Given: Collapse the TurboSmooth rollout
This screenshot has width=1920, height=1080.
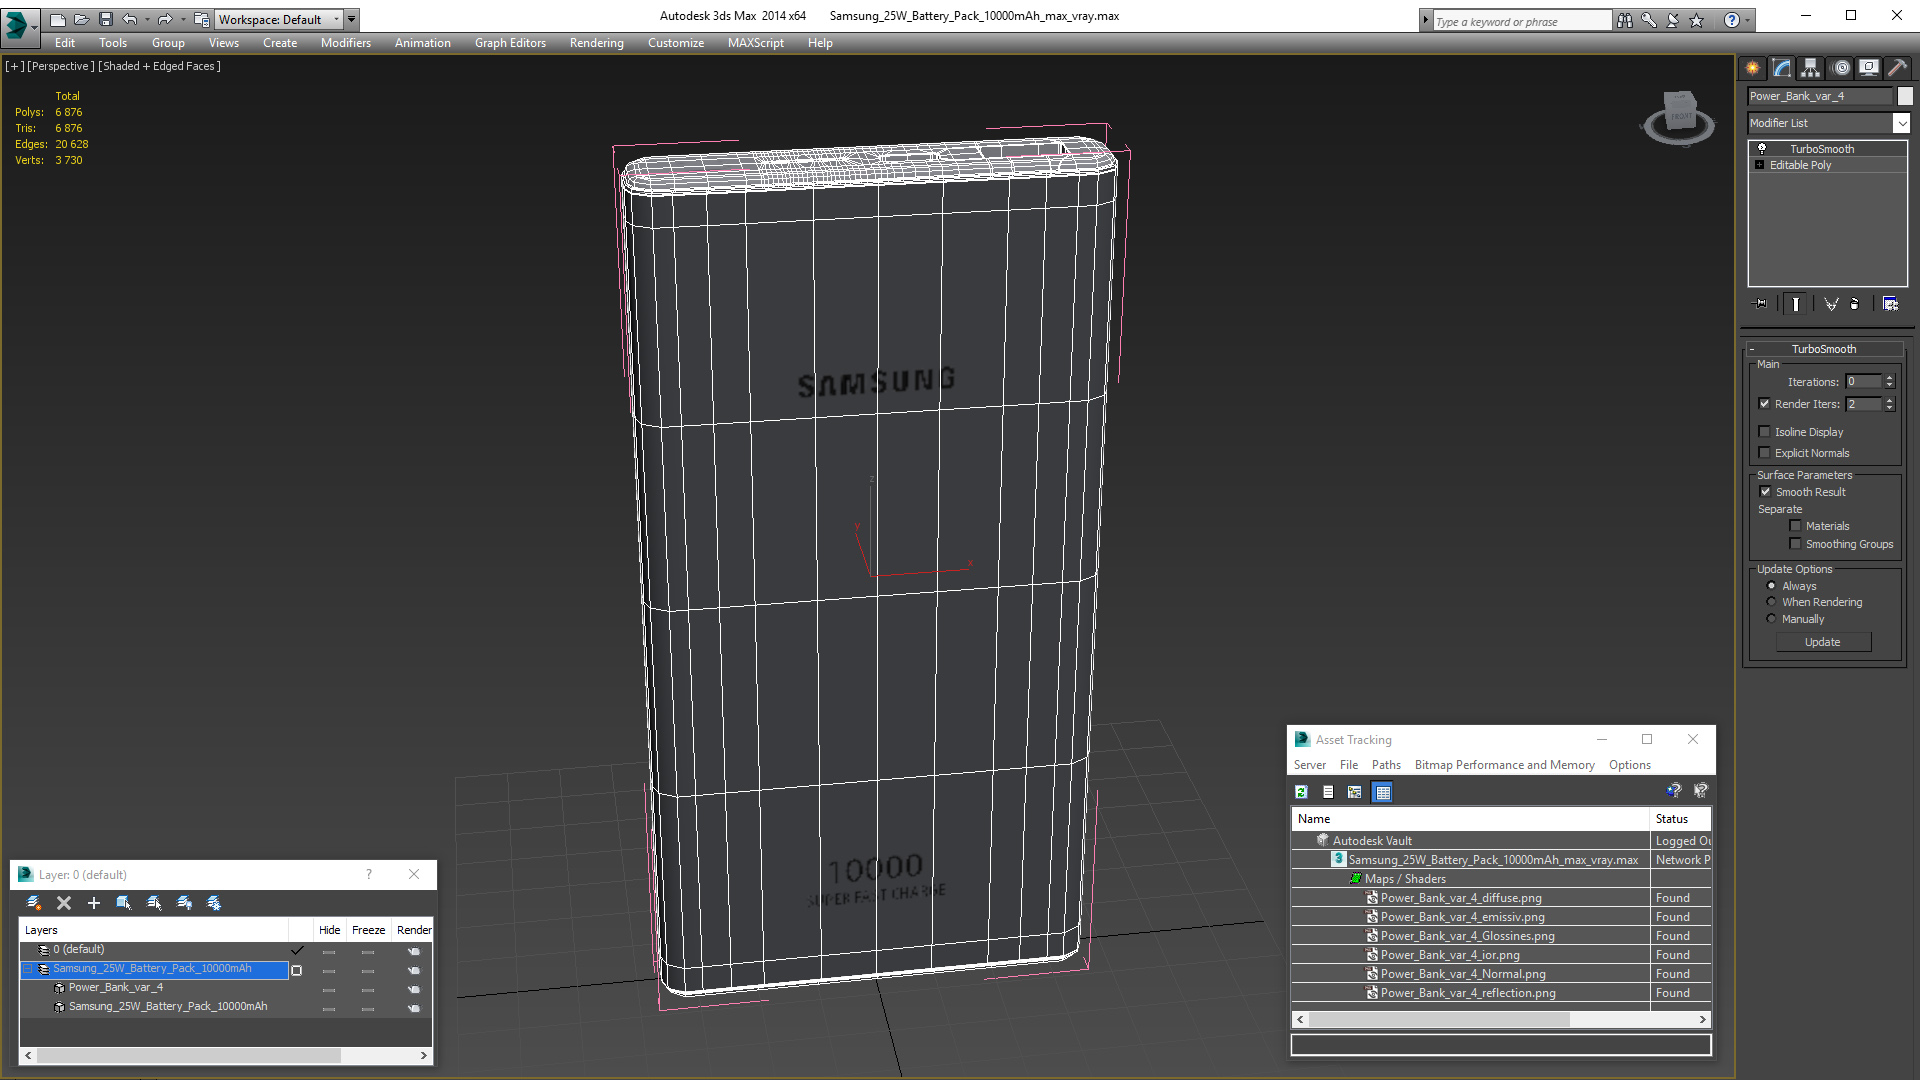Looking at the screenshot, I should [1824, 349].
